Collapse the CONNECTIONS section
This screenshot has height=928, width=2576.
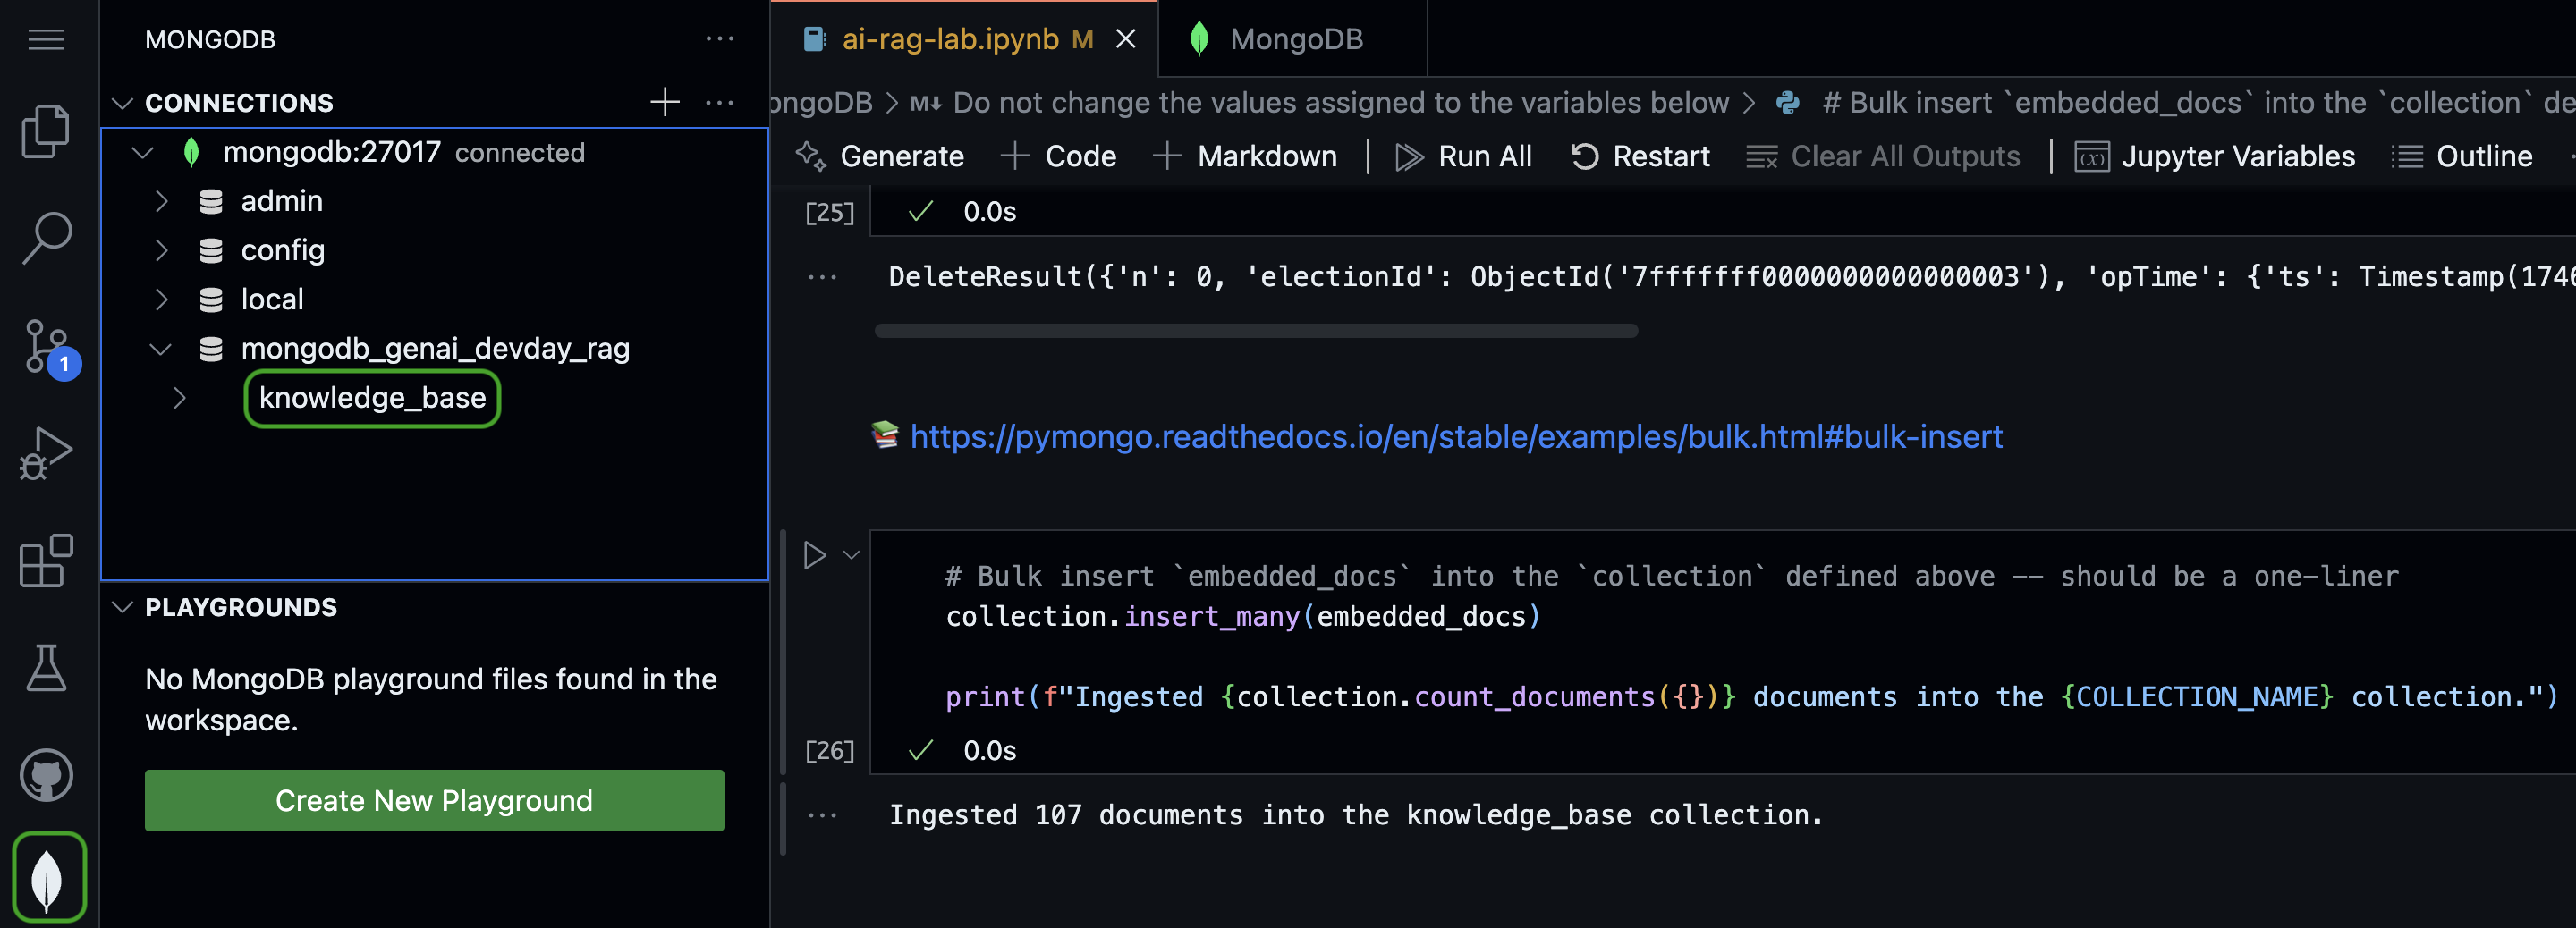(122, 103)
